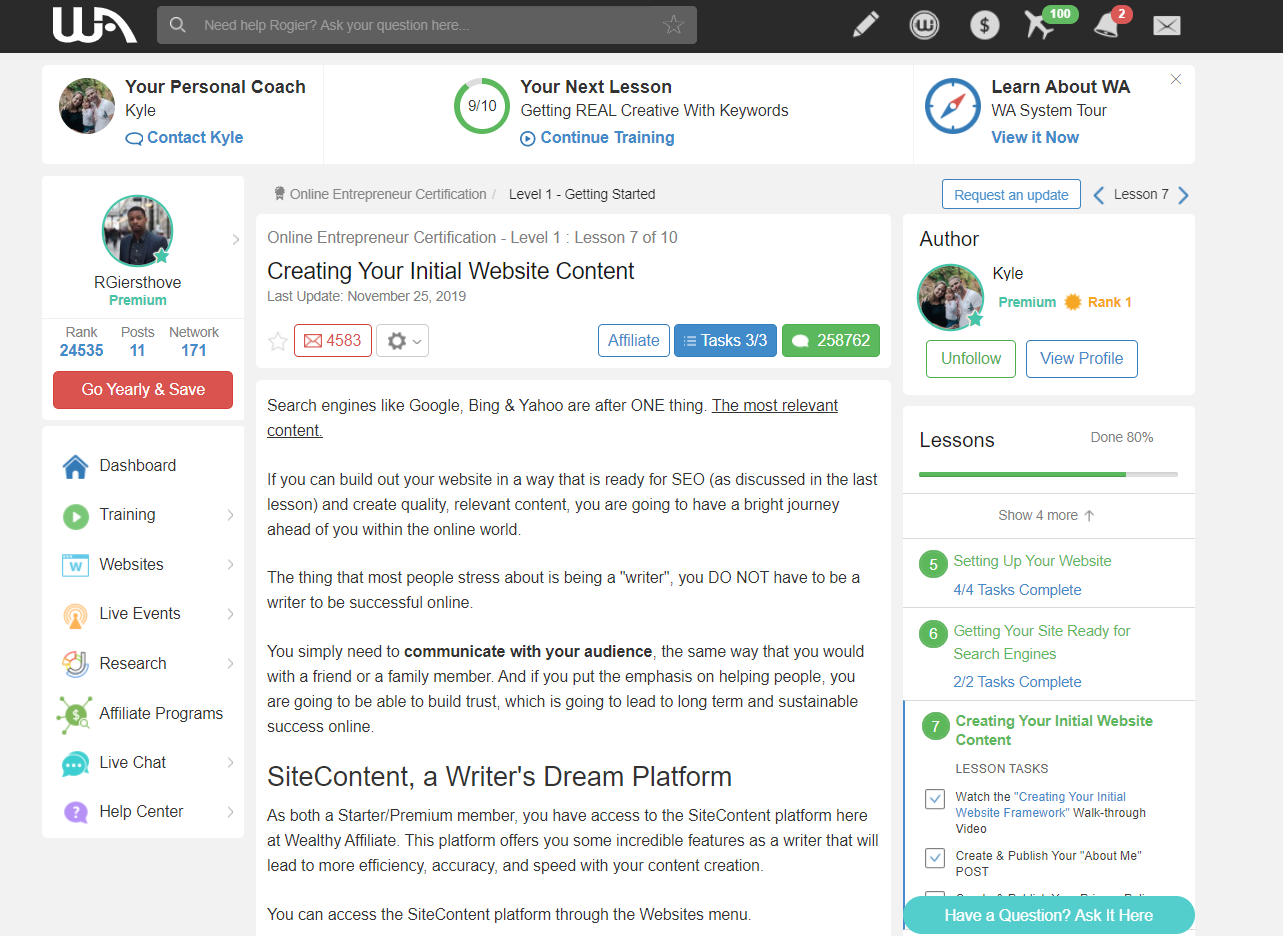Screen dimensions: 1283x936
Task: Expand the Websites submenu chevron
Action: click(230, 565)
